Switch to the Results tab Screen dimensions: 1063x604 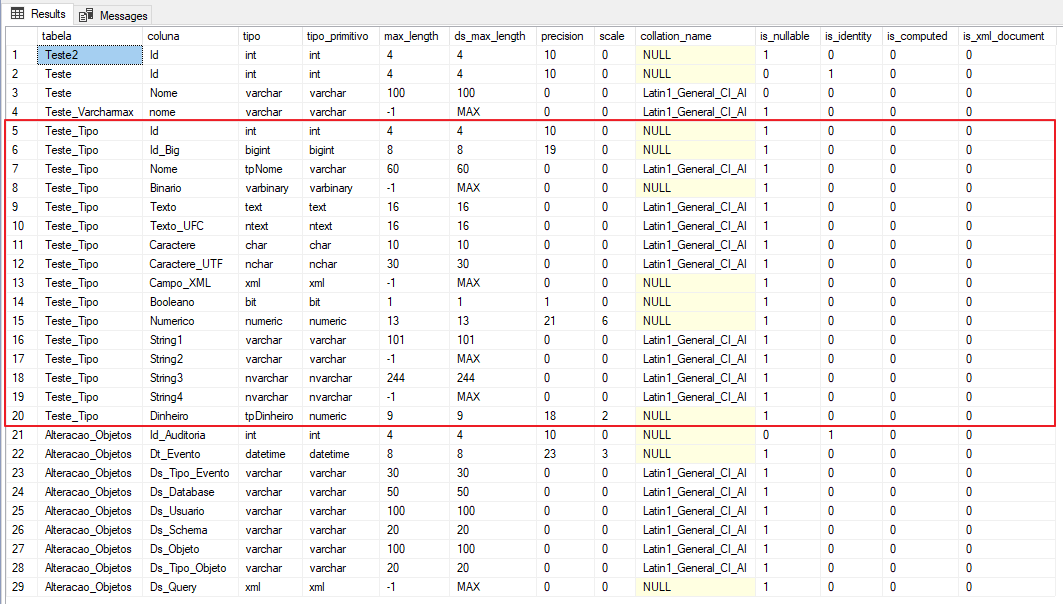[x=38, y=14]
